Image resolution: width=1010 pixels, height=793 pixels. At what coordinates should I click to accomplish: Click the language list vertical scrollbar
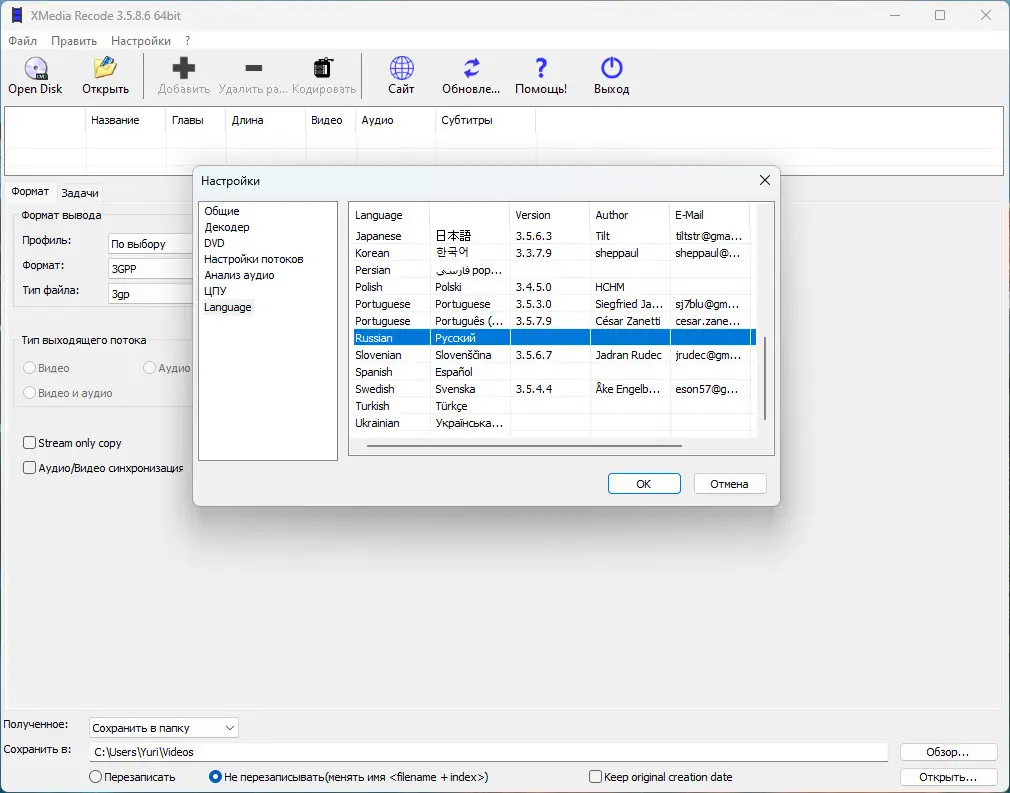pos(765,378)
